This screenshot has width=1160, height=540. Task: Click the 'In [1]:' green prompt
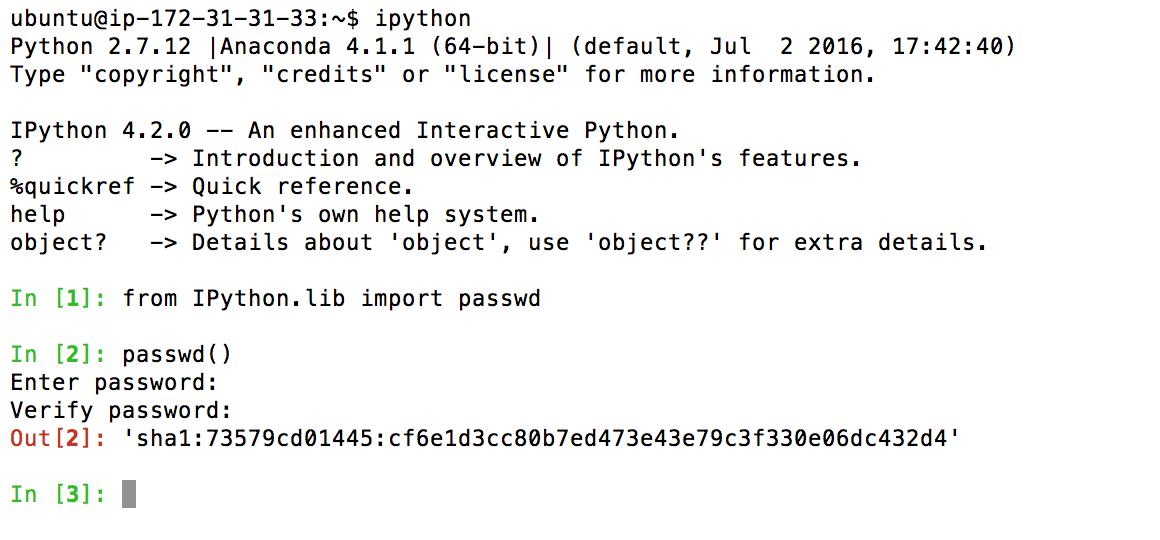coord(57,298)
